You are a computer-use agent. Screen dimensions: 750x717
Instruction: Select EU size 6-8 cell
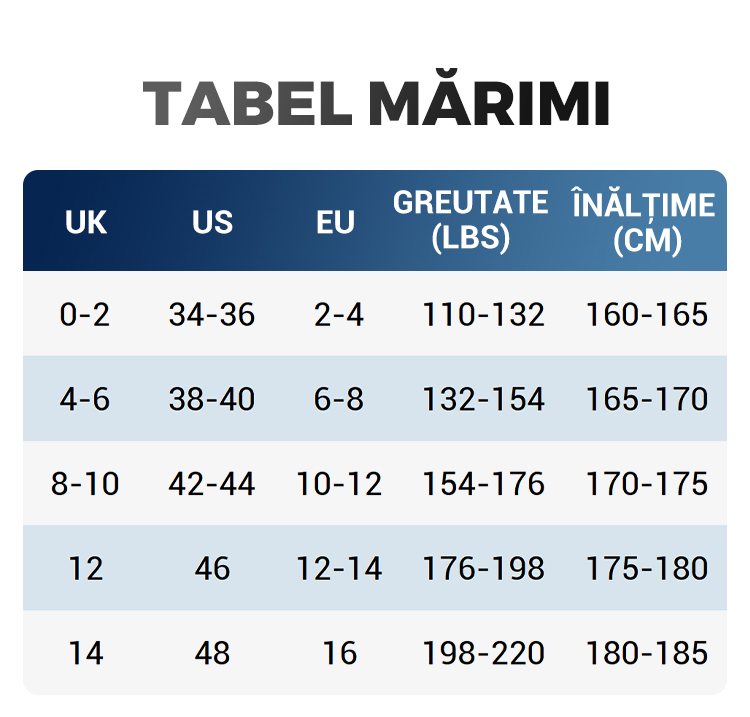click(x=339, y=400)
